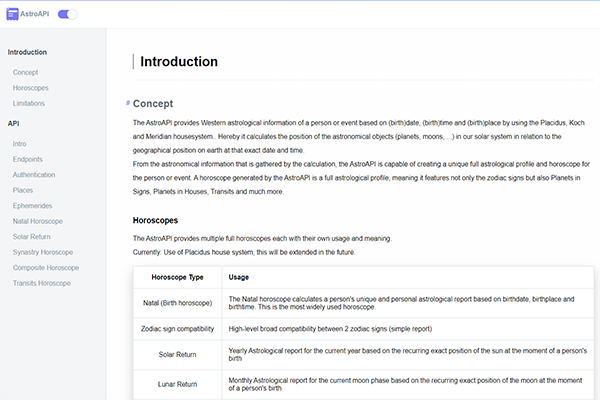Click the AstroAPI brand text

35,14
